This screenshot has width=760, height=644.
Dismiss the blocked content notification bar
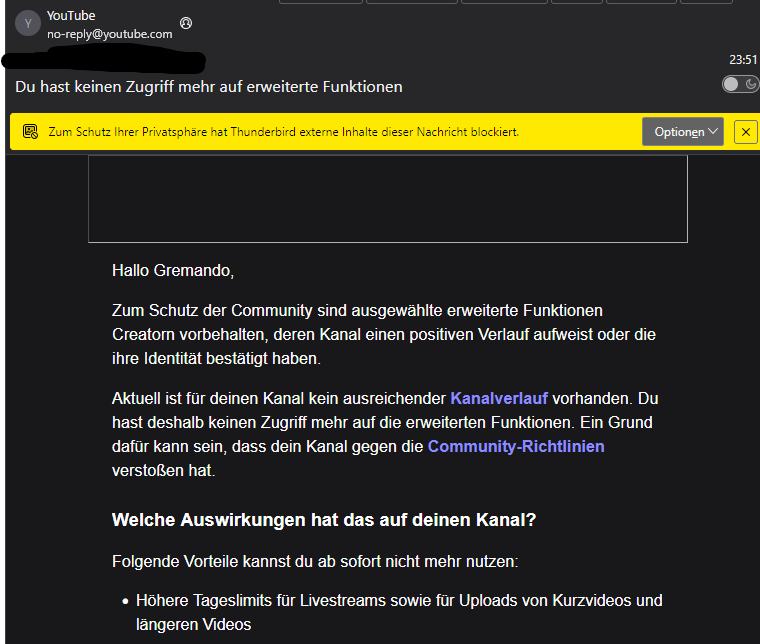point(745,132)
